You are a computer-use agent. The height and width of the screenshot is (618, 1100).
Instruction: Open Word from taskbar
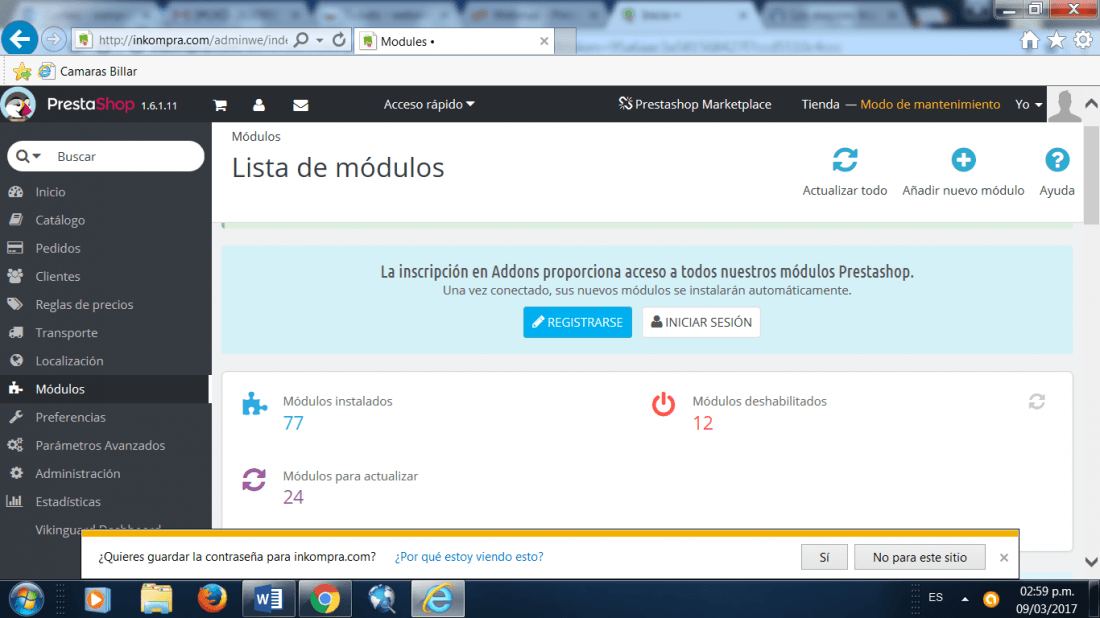[x=267, y=599]
